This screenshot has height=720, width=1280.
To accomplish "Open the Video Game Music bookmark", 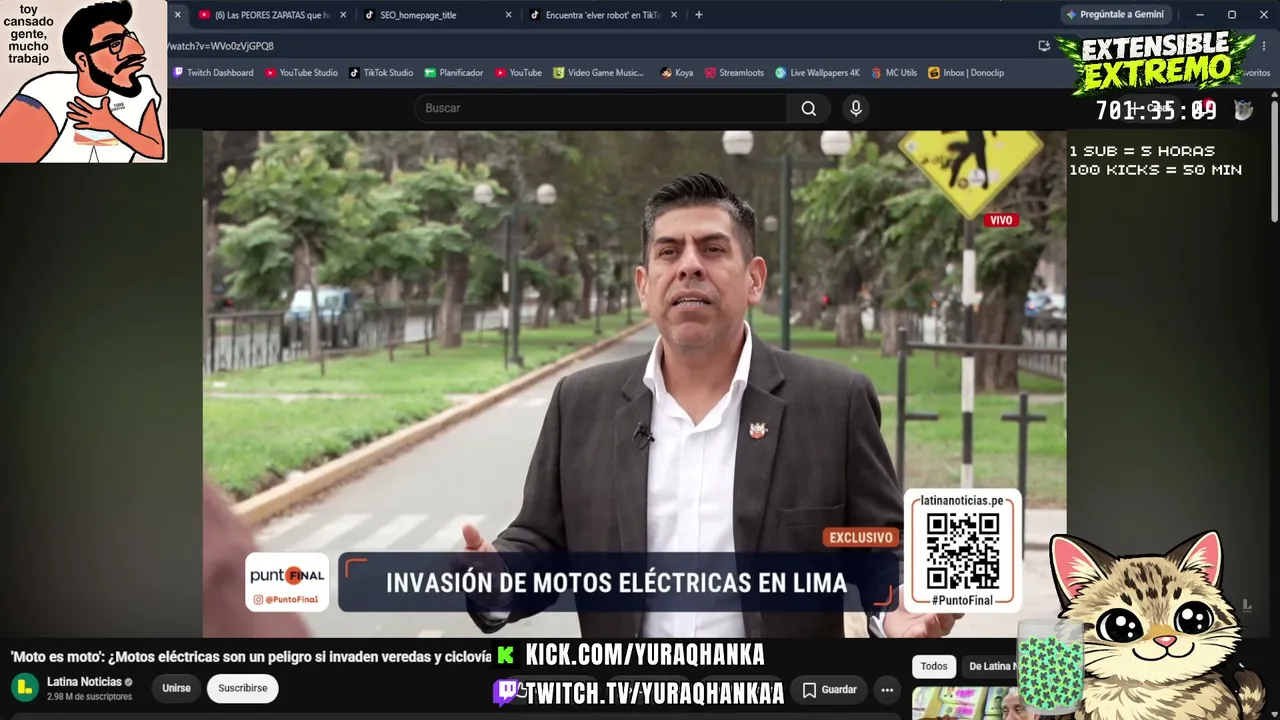I will point(598,73).
